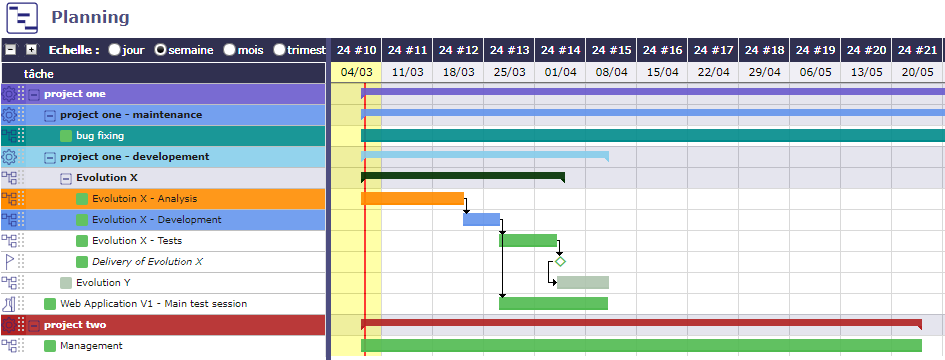
Task: Click activity icon on Evolution X - Development row
Action: click(9, 220)
